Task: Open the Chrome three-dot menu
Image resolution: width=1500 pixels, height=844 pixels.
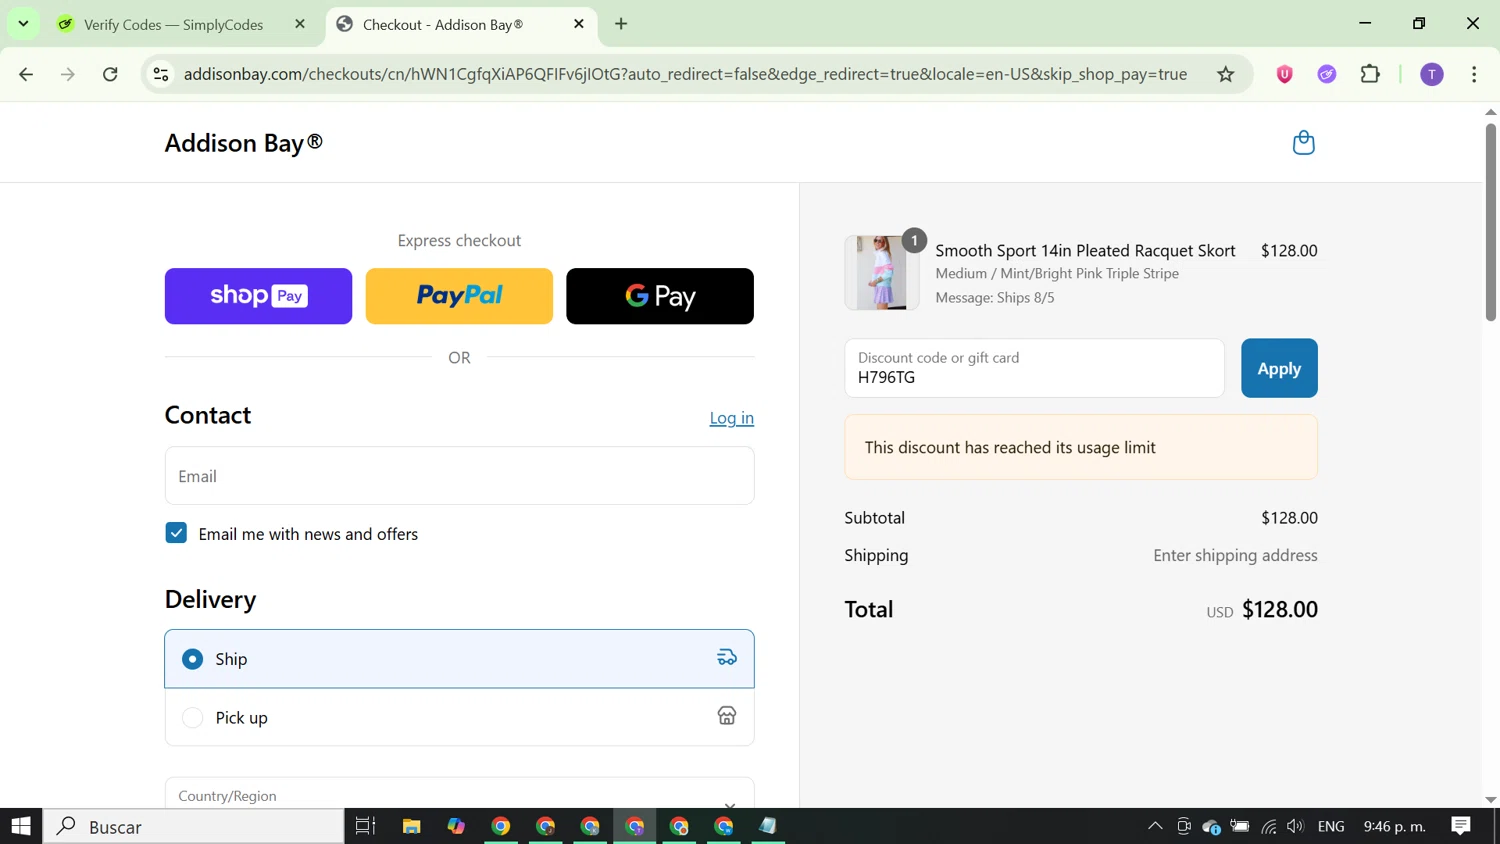Action: click(x=1474, y=74)
